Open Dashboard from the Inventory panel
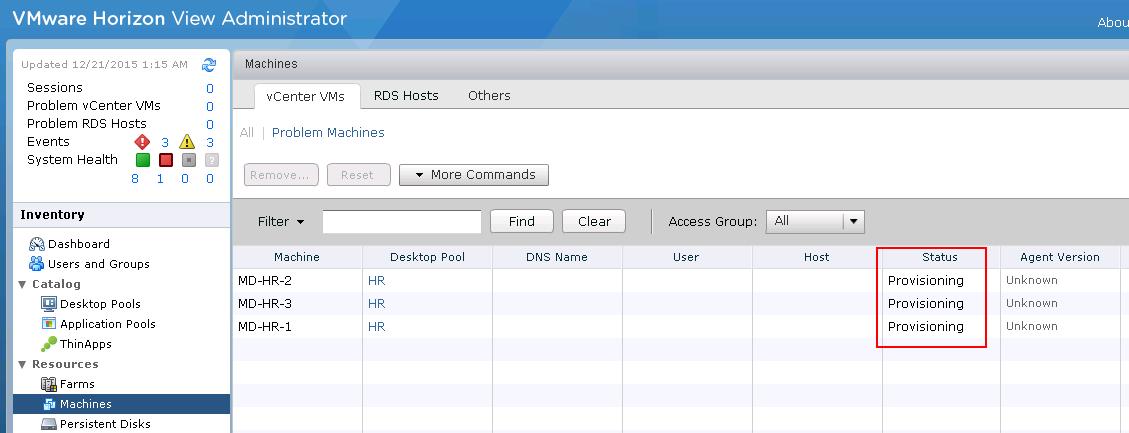 click(78, 244)
